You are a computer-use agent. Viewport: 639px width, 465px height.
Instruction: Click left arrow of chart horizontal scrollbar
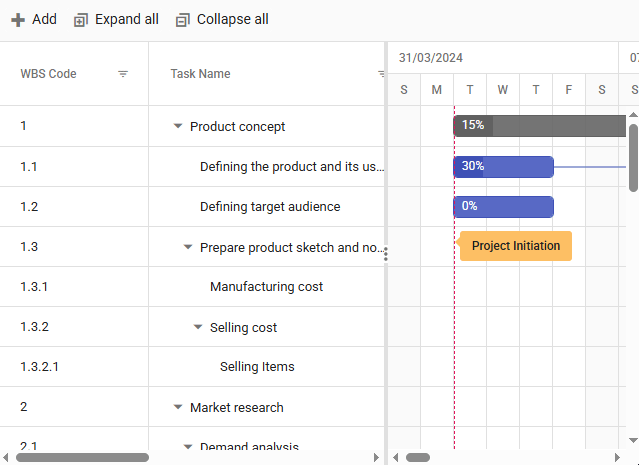[396, 457]
